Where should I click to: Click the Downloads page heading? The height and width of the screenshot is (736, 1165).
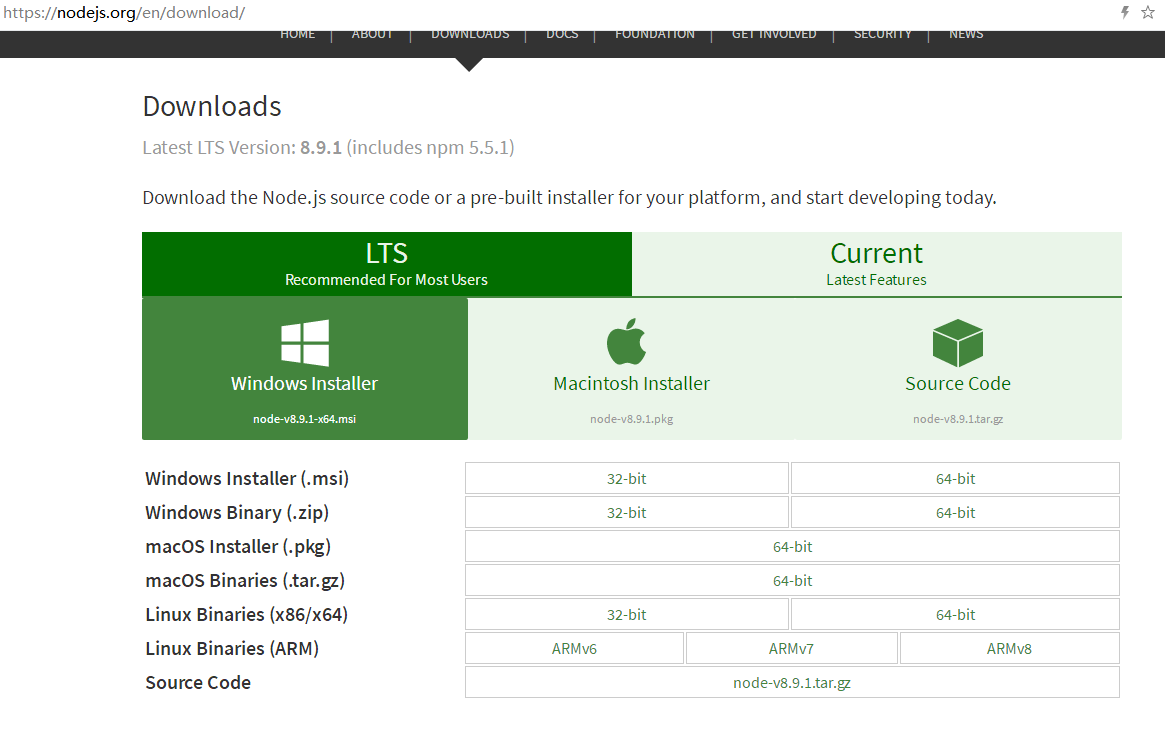(x=212, y=107)
